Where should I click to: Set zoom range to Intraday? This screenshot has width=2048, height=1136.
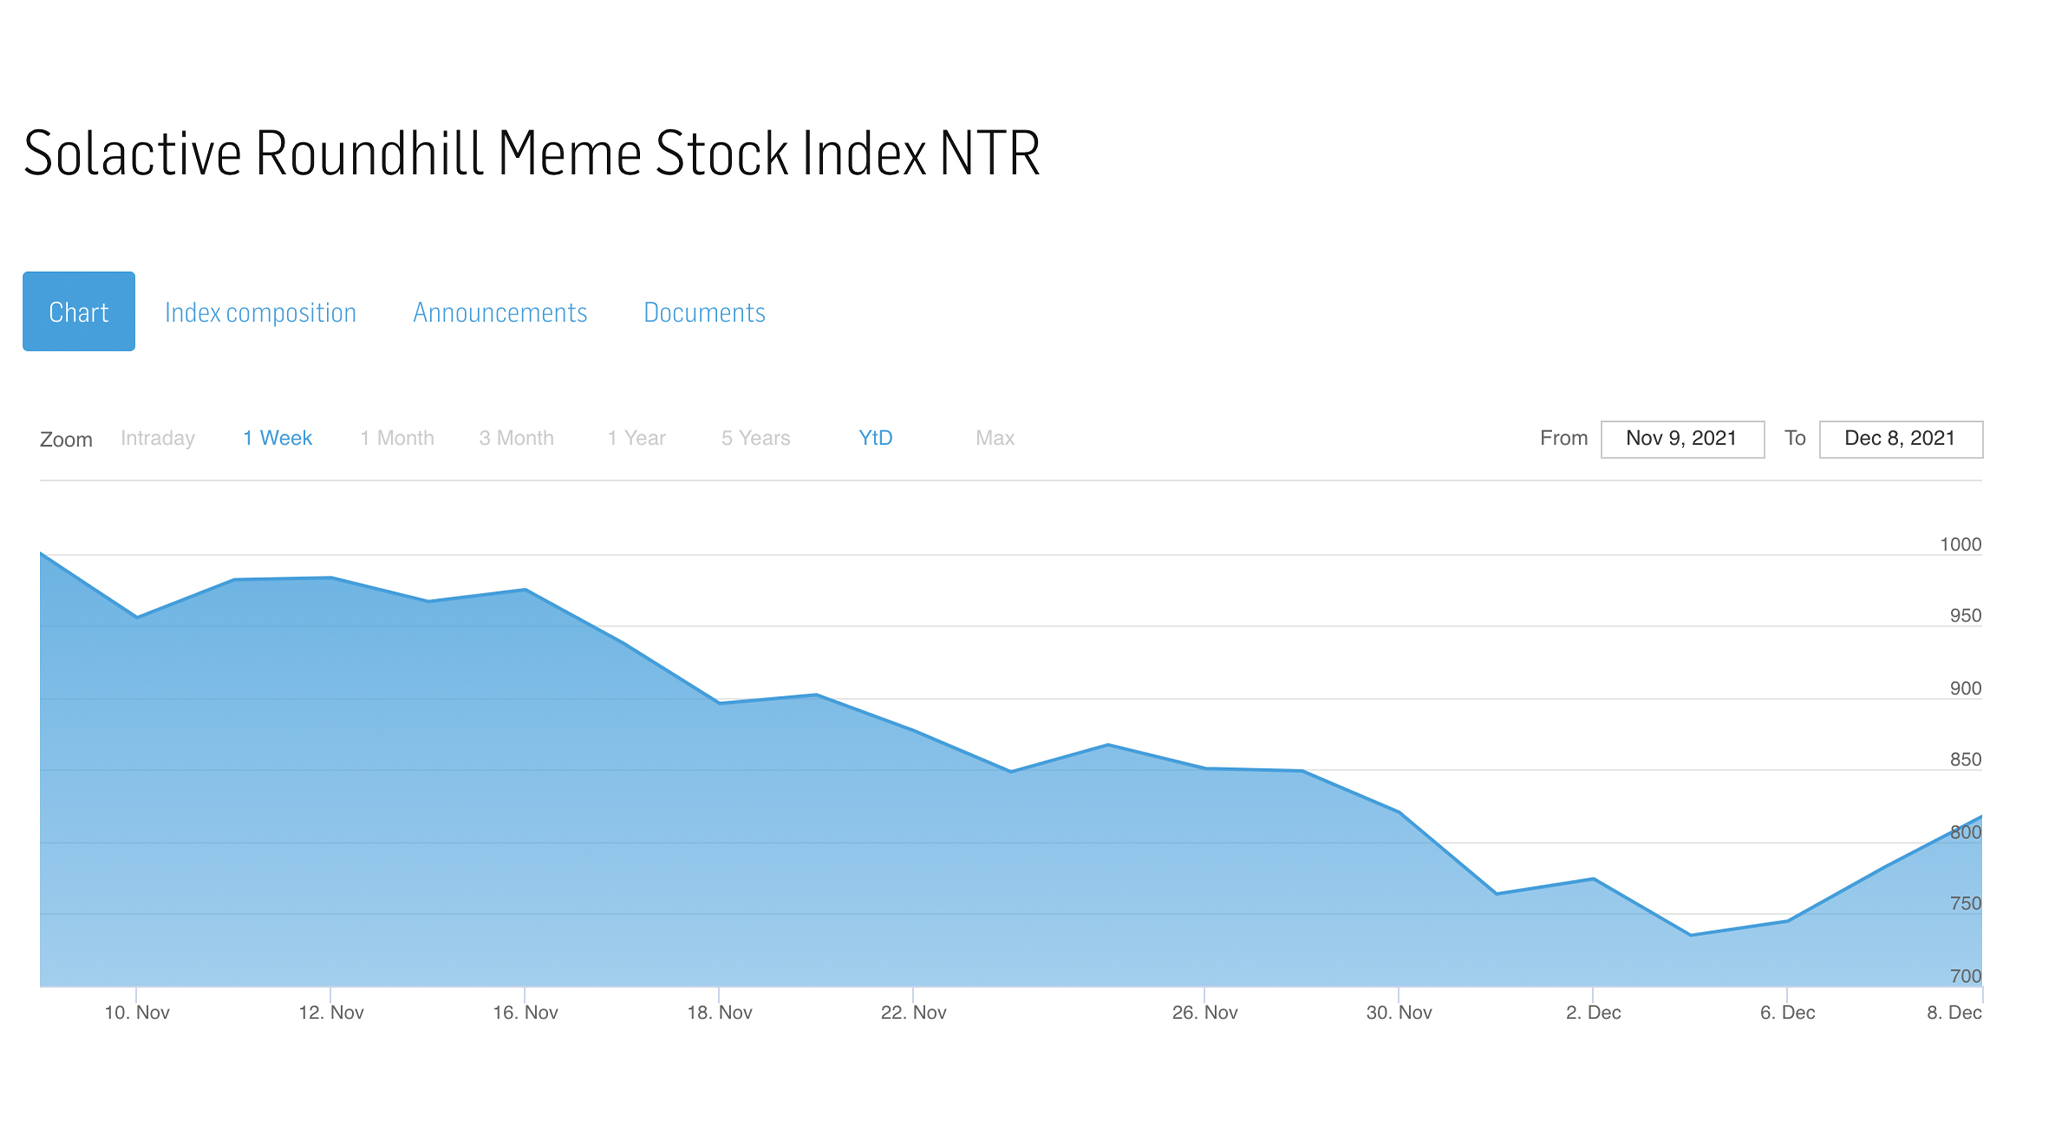click(x=158, y=438)
